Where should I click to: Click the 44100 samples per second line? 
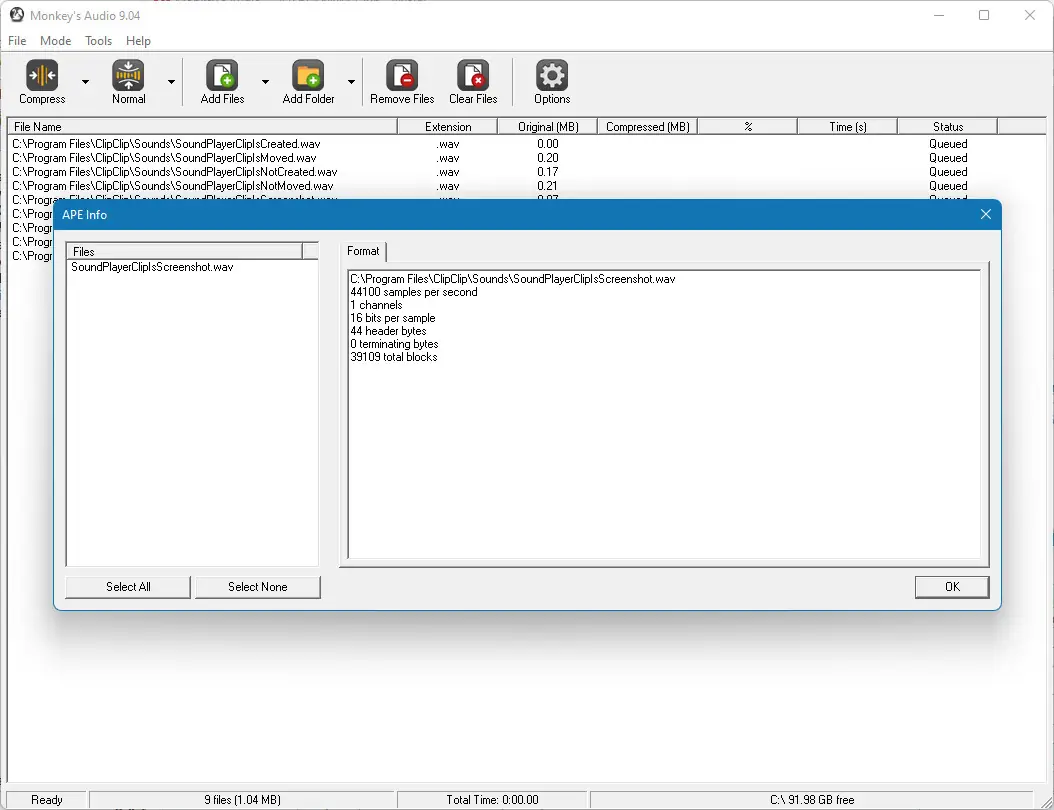tap(414, 292)
